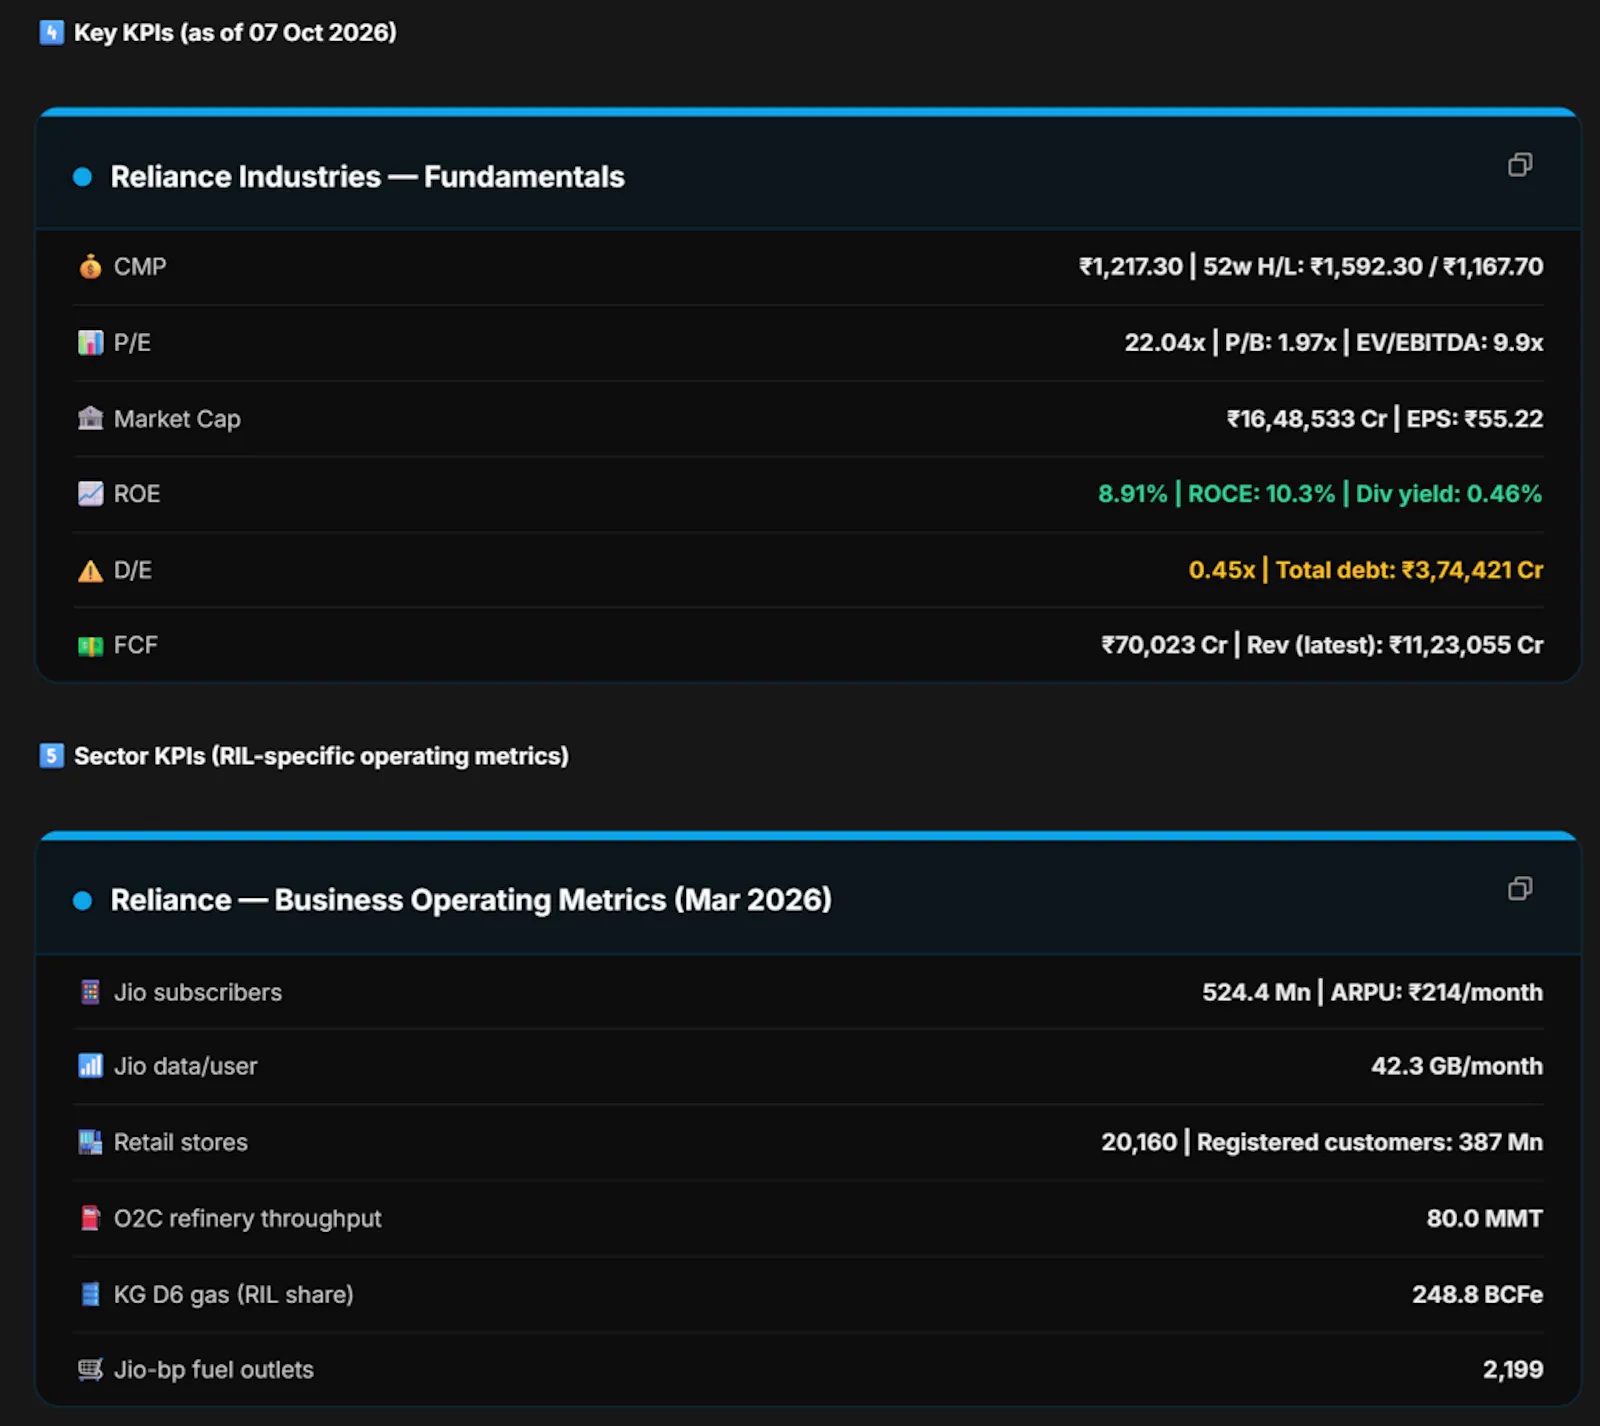Viewport: 1600px width, 1426px height.
Task: Click the 'Market Cap' row label
Action: 177,419
